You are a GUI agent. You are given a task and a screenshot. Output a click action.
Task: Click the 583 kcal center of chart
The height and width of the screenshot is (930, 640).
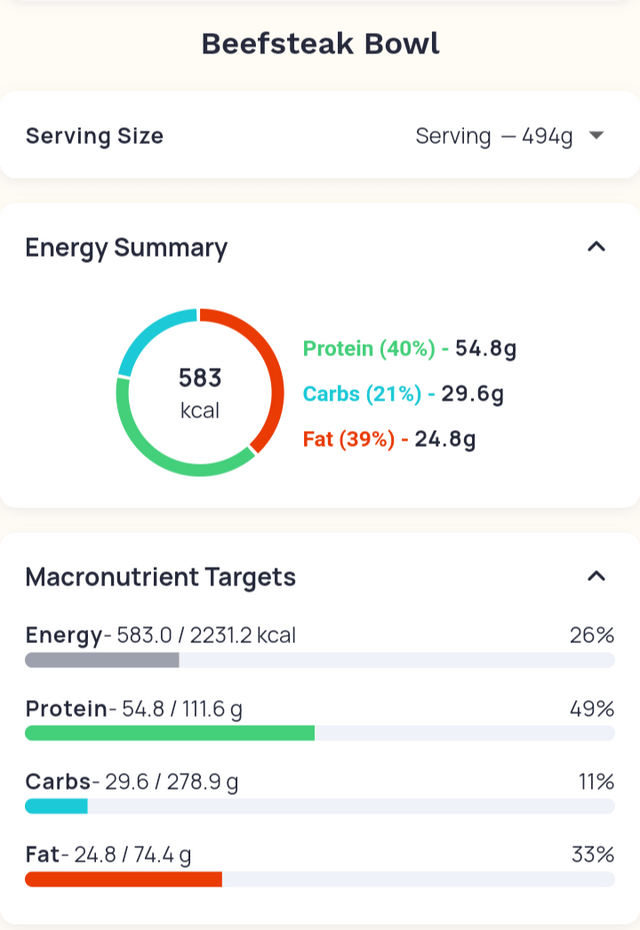point(200,392)
